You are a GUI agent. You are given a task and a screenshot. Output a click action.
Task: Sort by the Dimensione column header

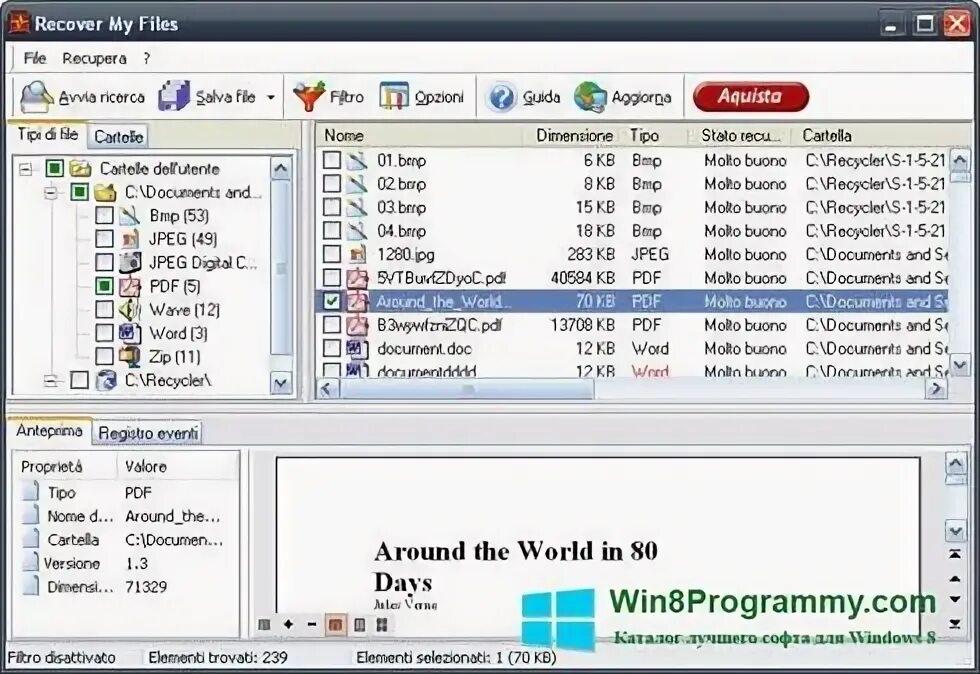(x=574, y=135)
